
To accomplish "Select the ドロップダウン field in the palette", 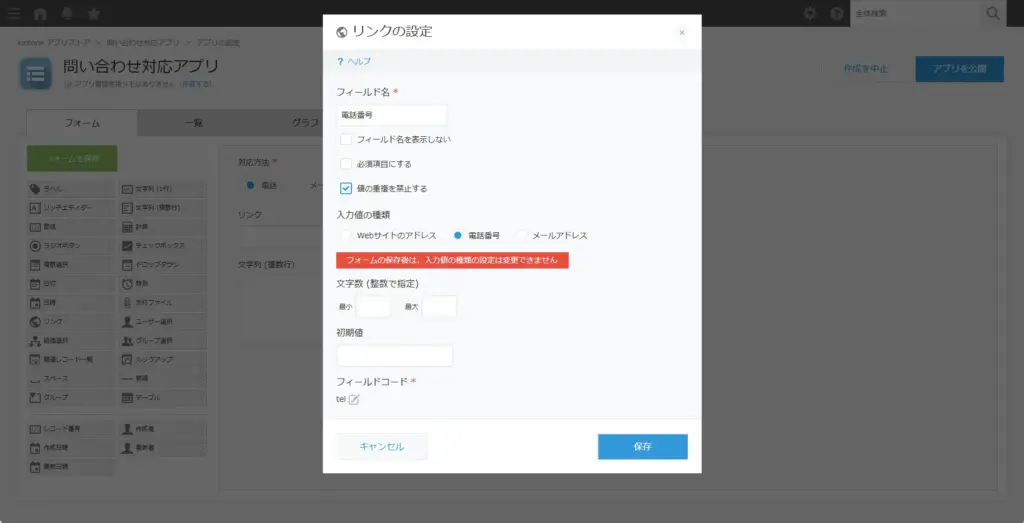I will click(x=163, y=264).
